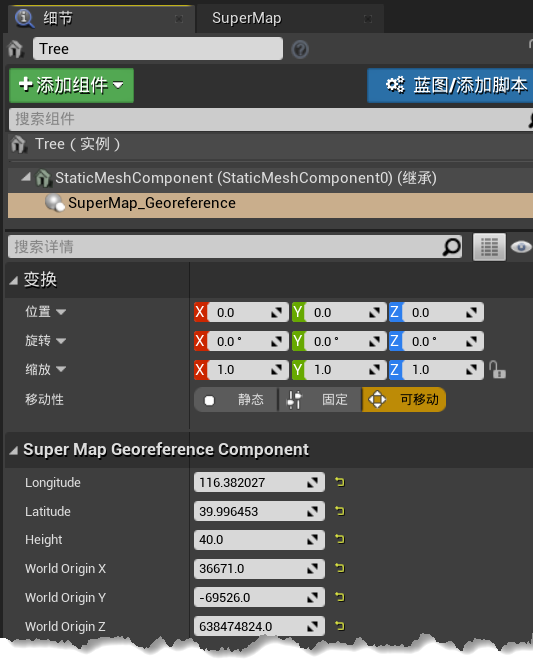Reset Longitude to default with yellow arrow
This screenshot has height=660, width=533.
click(339, 482)
